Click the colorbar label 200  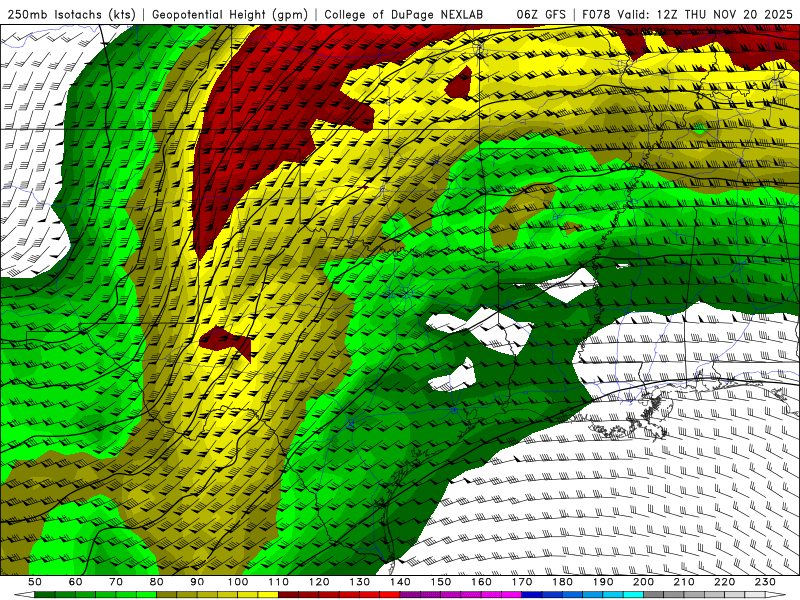pos(643,582)
